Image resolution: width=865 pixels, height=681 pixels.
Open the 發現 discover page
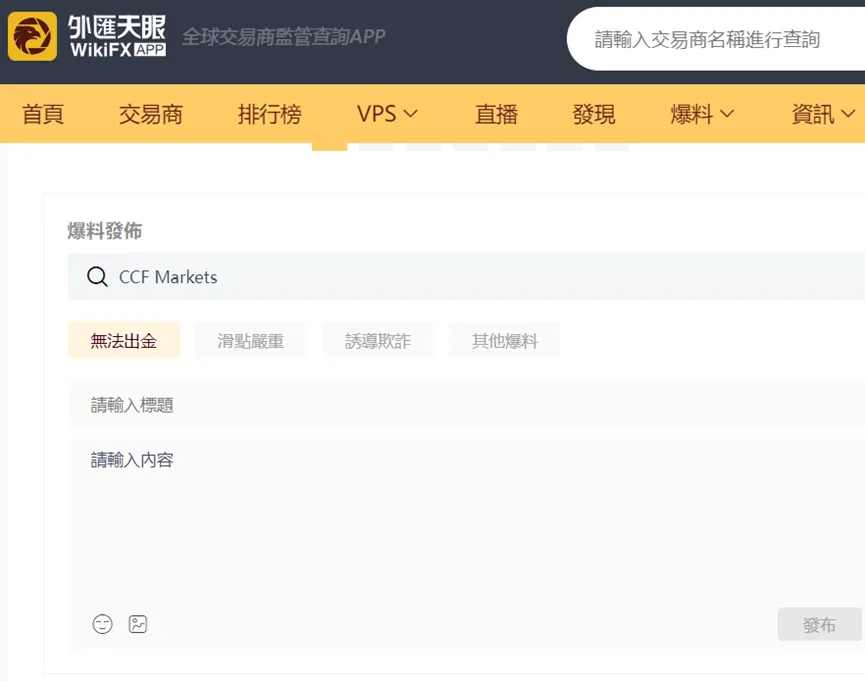(x=594, y=114)
